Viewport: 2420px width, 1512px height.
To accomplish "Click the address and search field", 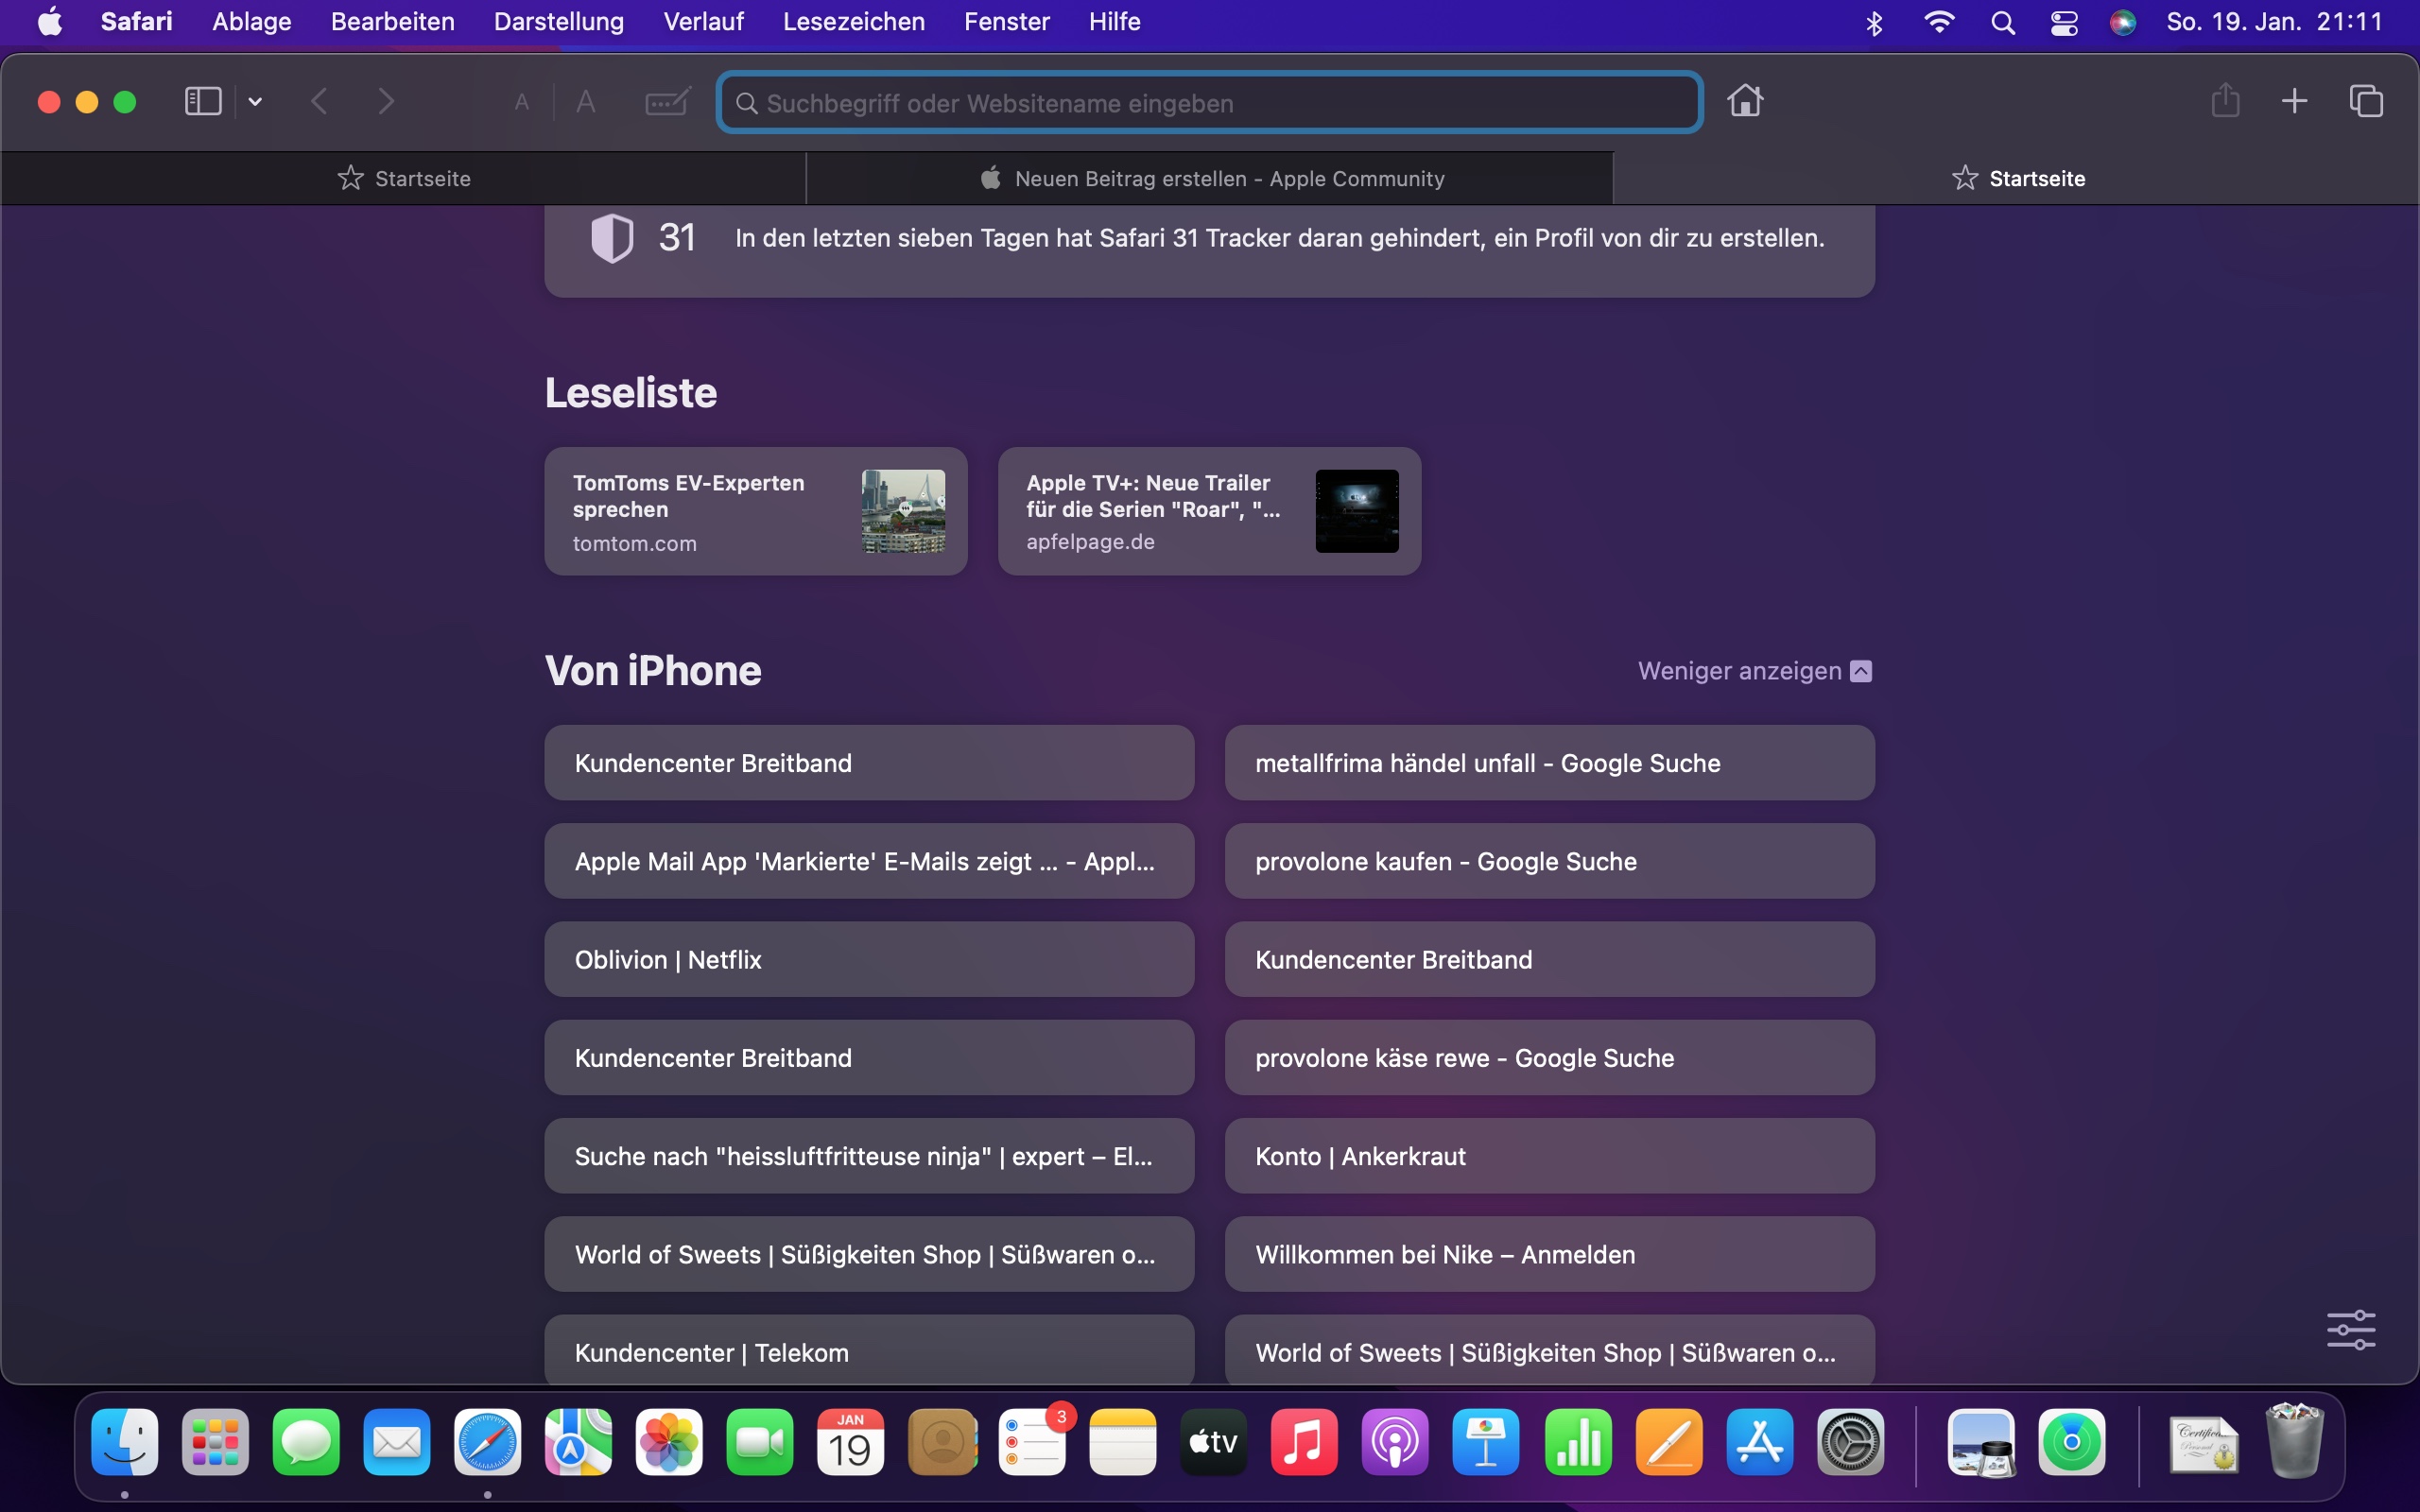I will click(1210, 103).
